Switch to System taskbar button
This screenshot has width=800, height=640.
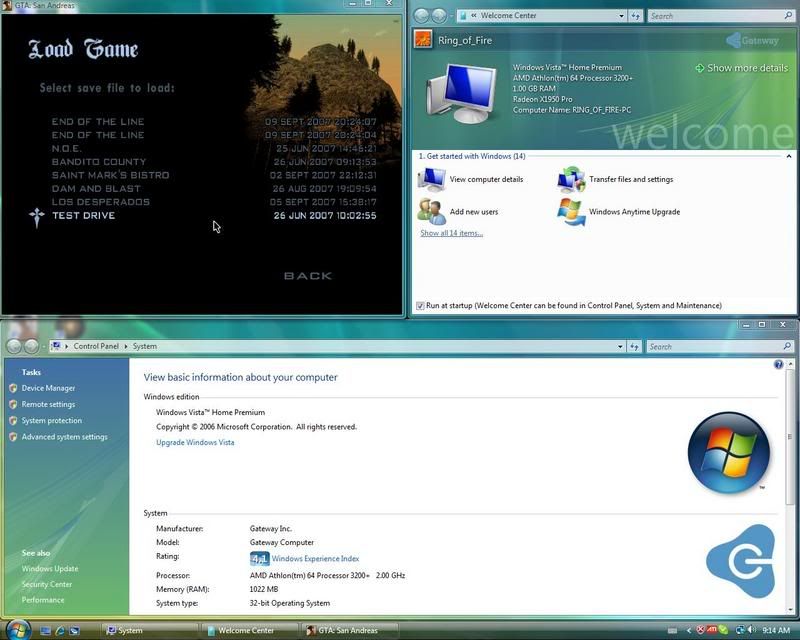click(149, 631)
